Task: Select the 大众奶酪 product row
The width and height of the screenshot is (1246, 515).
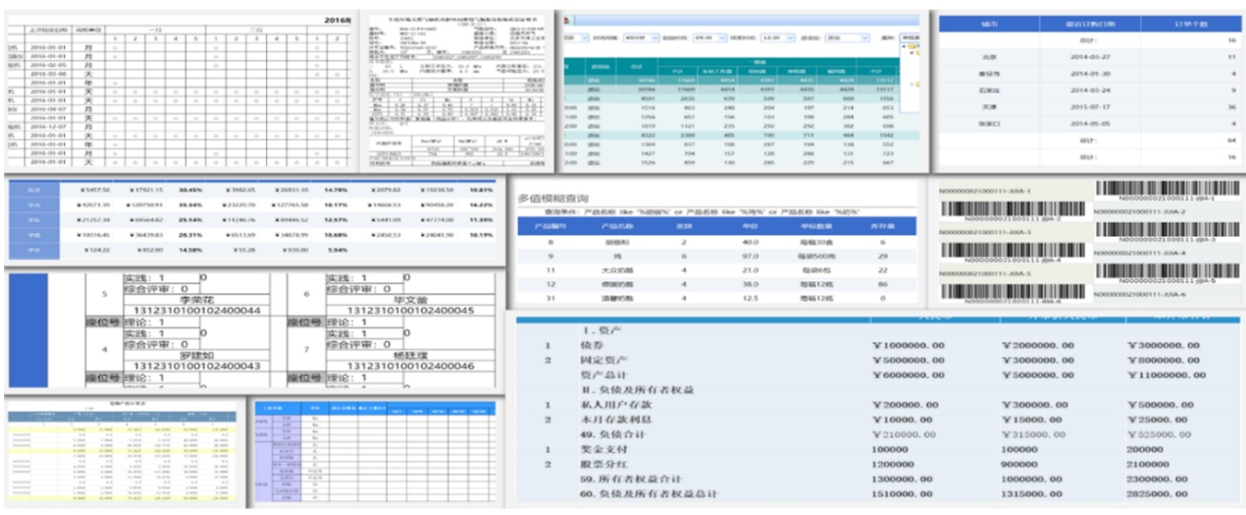Action: click(716, 271)
